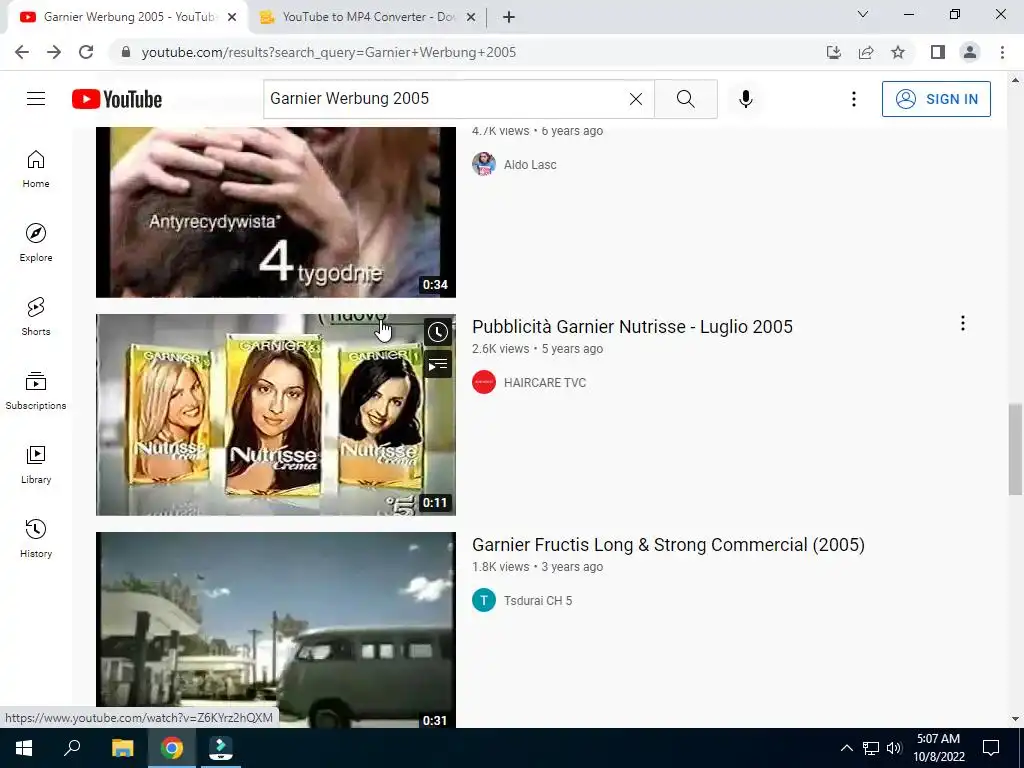Open the YouTube hamburger guide menu
The height and width of the screenshot is (768, 1024).
(36, 99)
